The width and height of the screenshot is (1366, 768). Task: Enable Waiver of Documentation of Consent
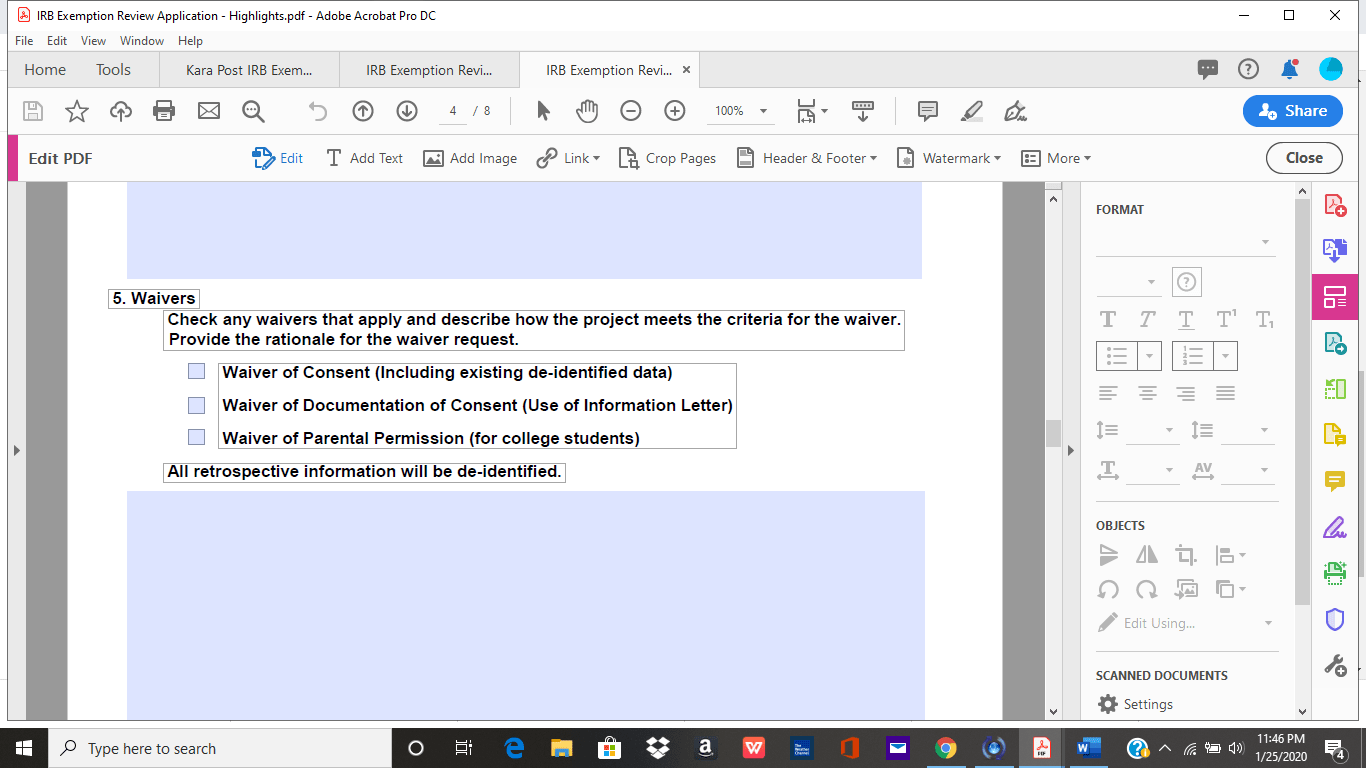tap(196, 405)
